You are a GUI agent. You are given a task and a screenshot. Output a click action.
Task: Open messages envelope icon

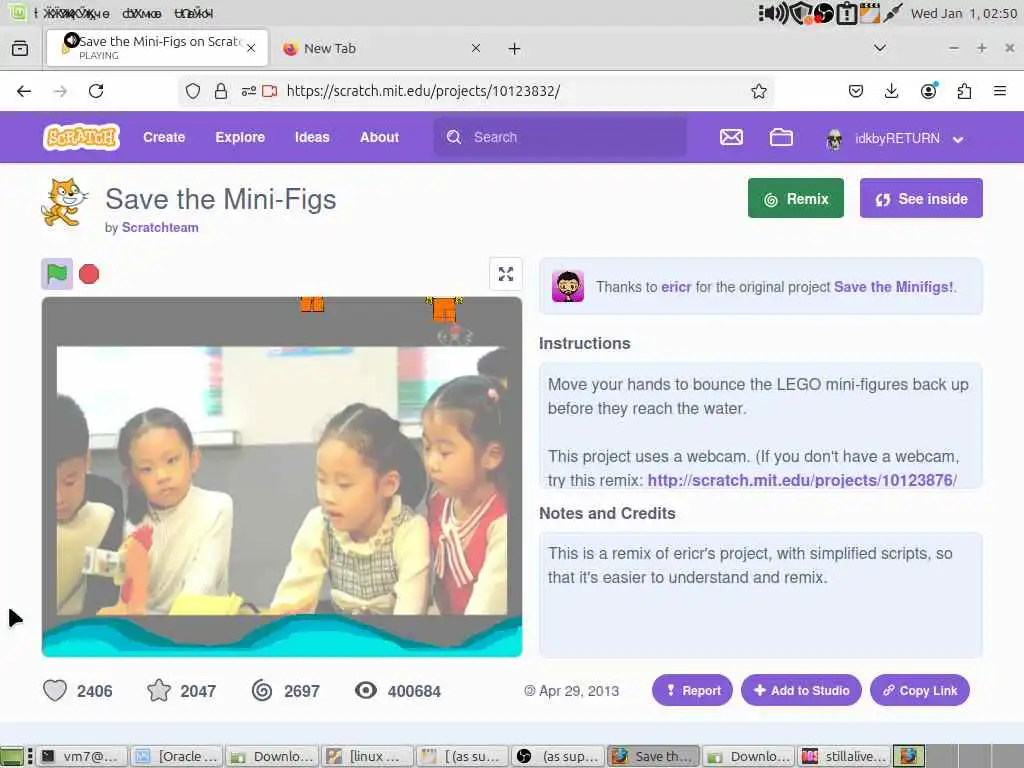[x=731, y=137]
